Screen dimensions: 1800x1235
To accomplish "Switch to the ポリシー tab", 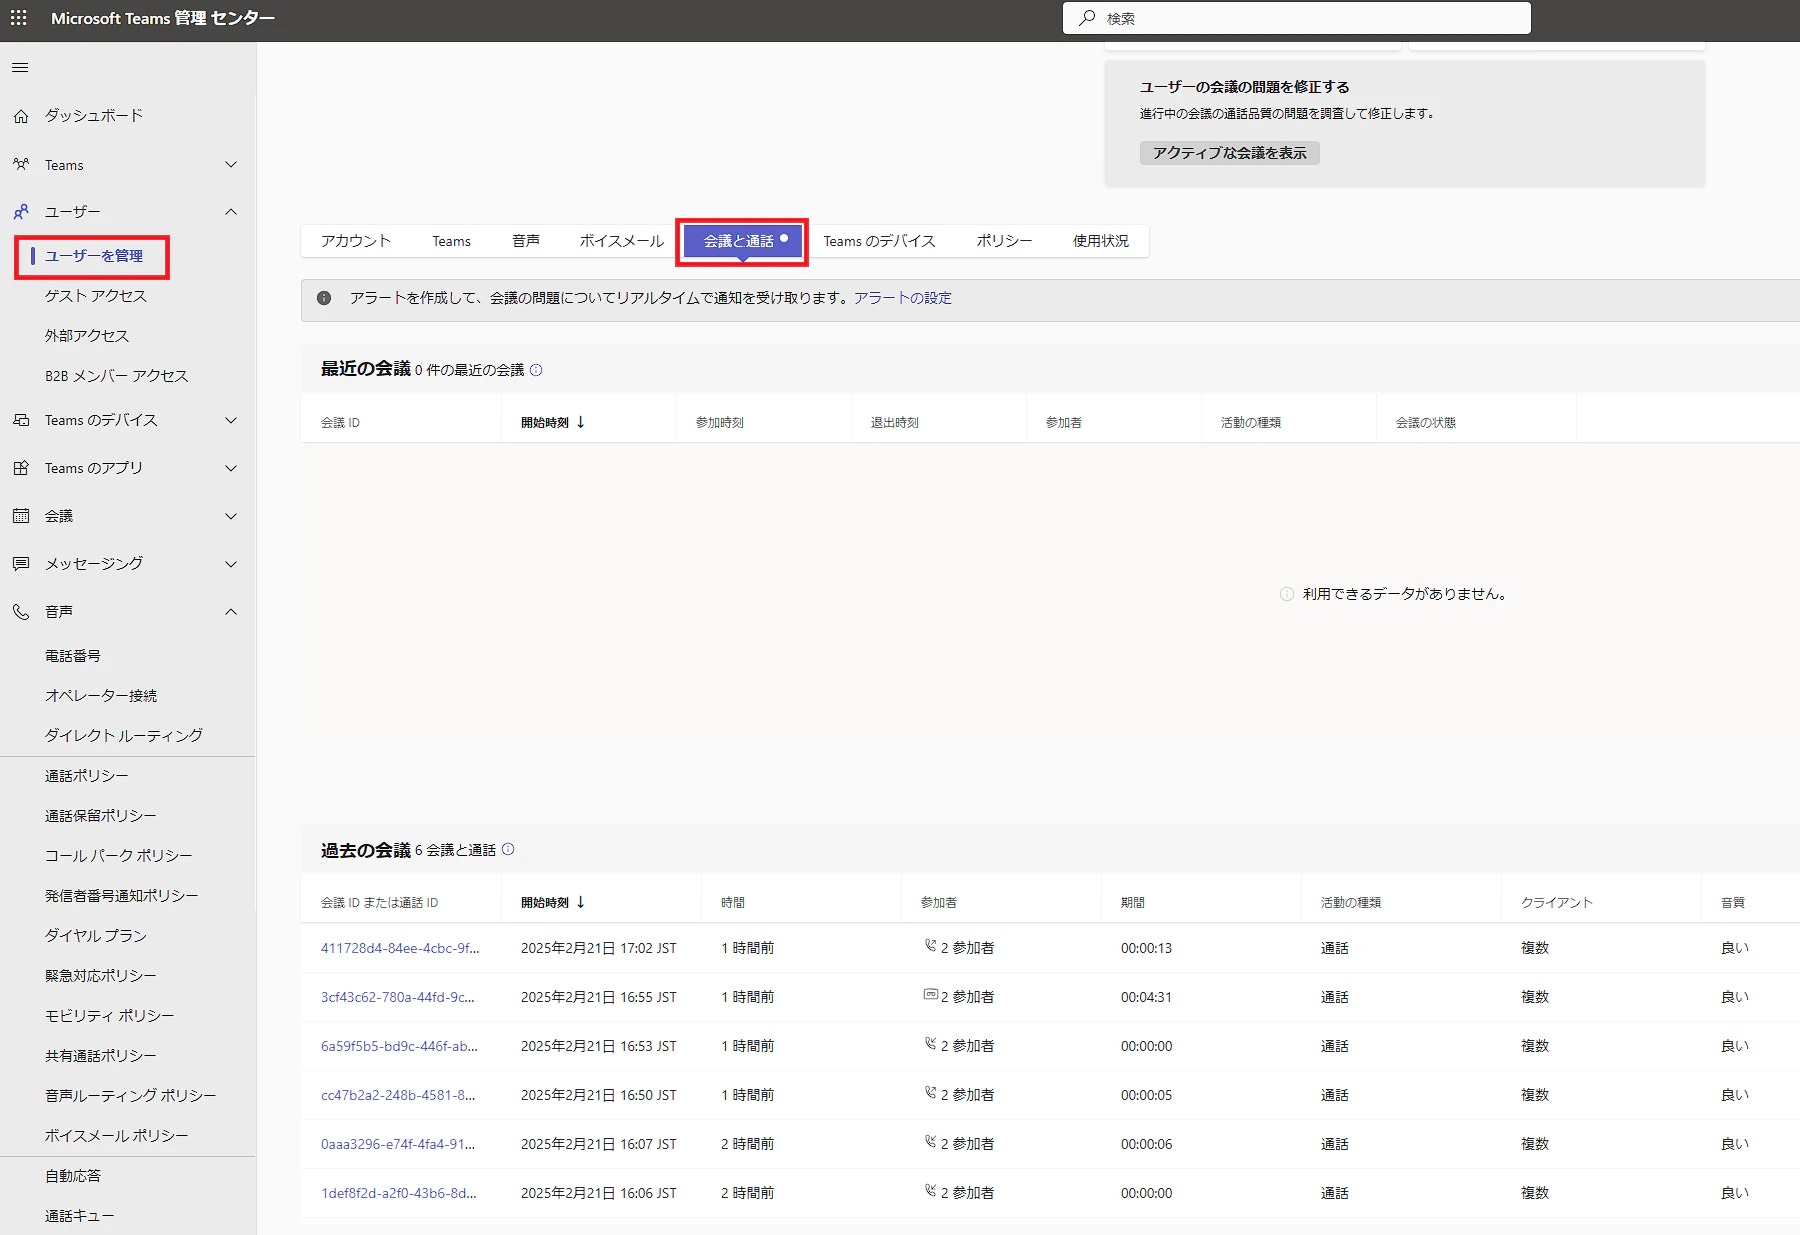I will click(x=1004, y=241).
